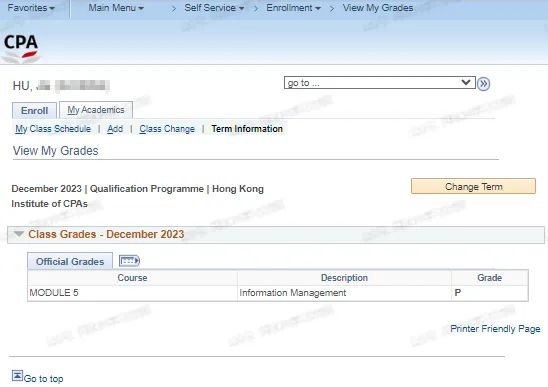Image resolution: width=548 pixels, height=387 pixels.
Task: Collapse the Class Grades December 2023 section
Action: pyautogui.click(x=19, y=234)
